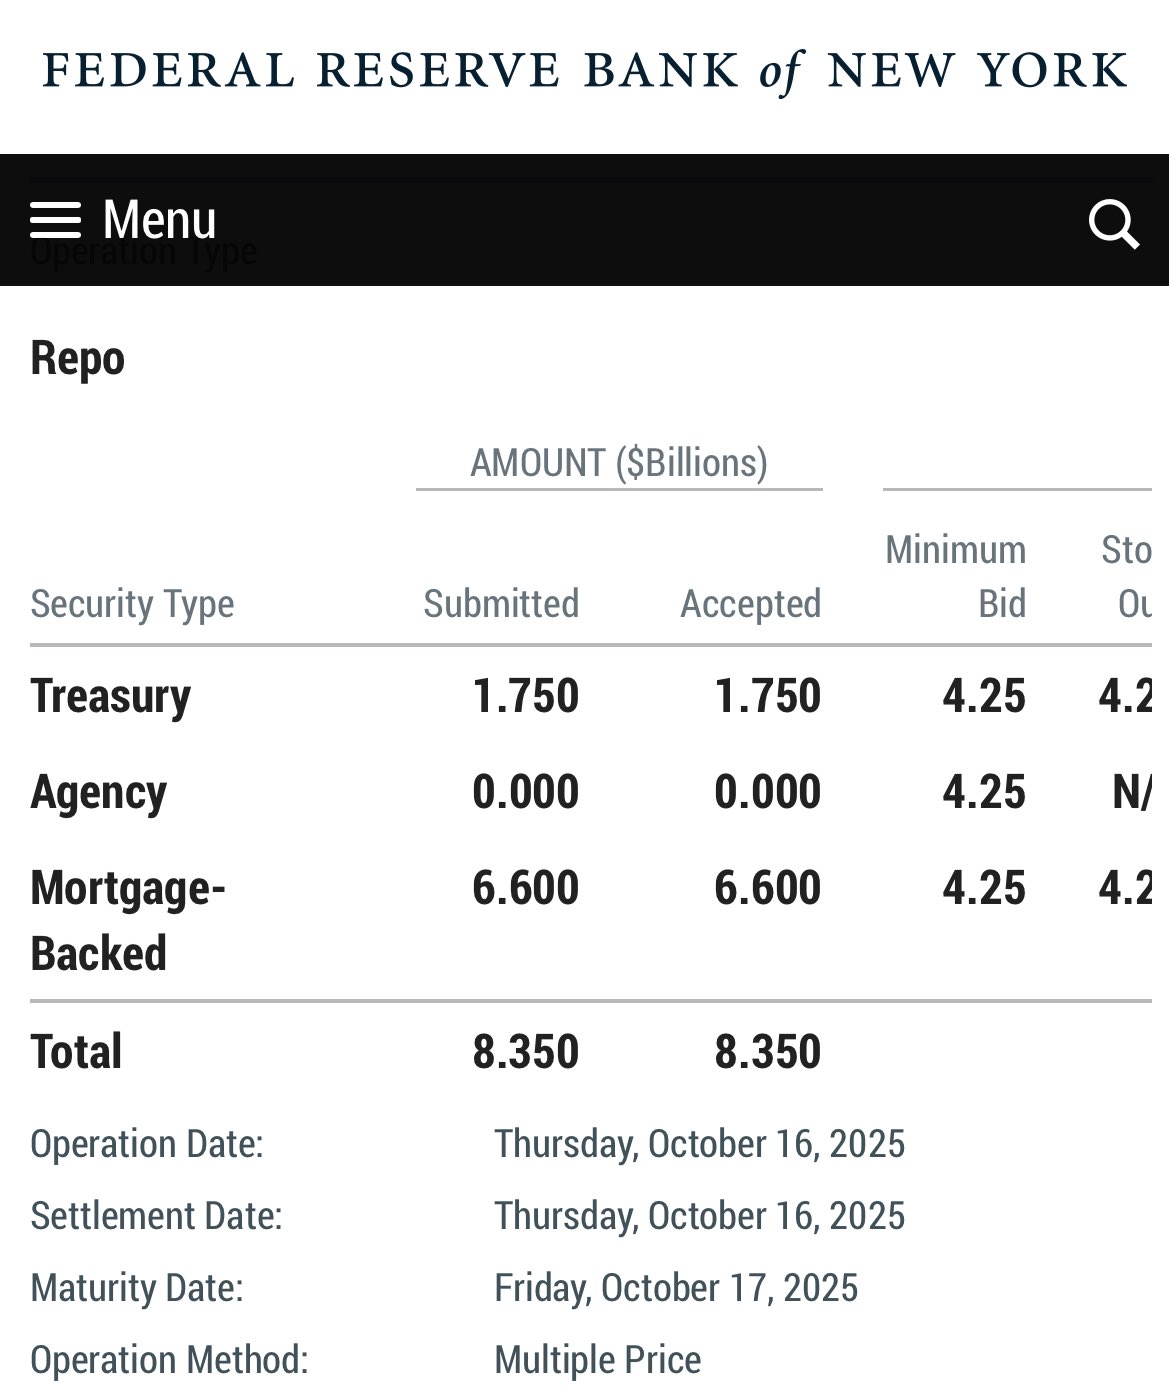The width and height of the screenshot is (1169, 1392).
Task: Select the Treasury row label
Action: point(110,696)
